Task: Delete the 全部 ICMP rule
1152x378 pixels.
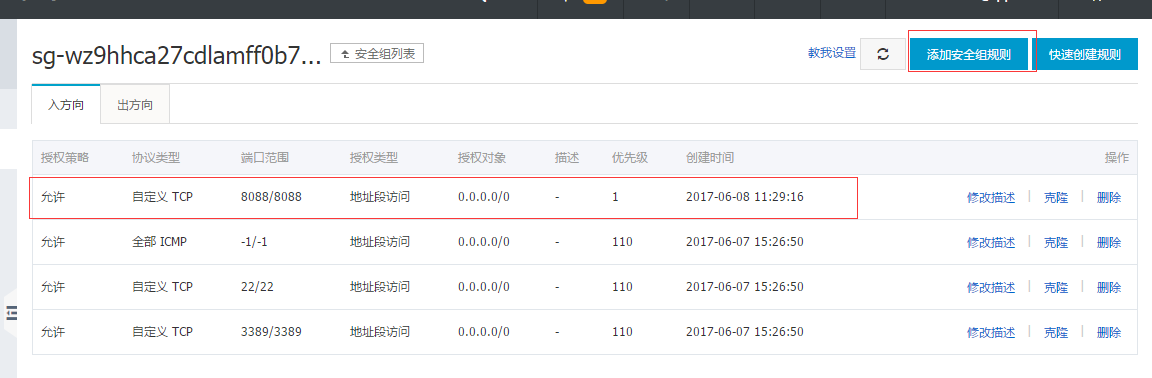Action: [x=1109, y=242]
